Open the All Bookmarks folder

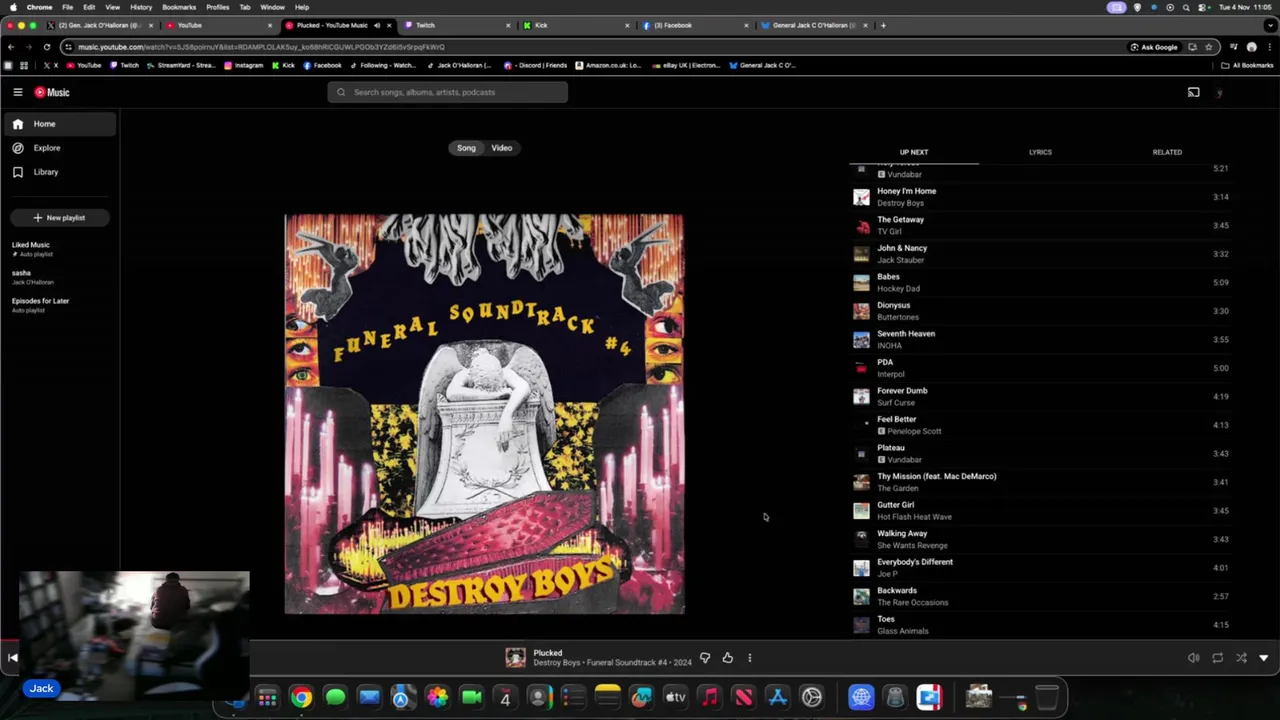pos(1247,65)
